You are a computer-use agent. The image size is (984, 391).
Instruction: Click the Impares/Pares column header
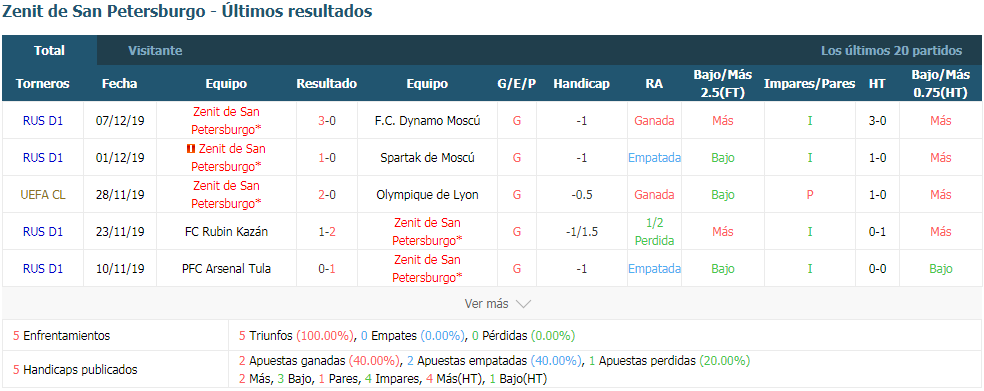[x=810, y=83]
